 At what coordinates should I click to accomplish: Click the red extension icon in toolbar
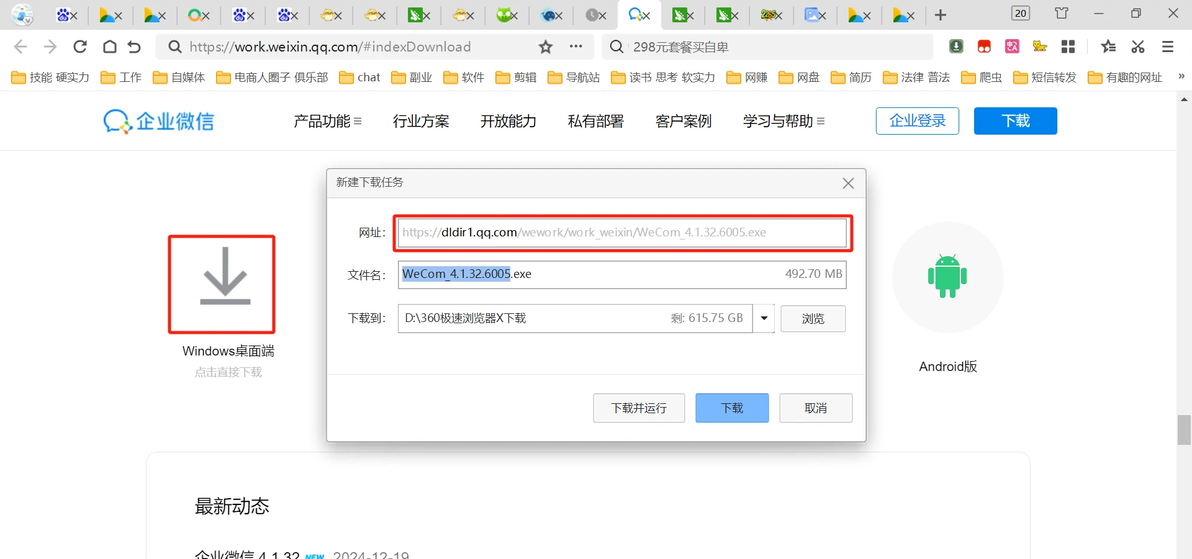pyautogui.click(x=984, y=46)
